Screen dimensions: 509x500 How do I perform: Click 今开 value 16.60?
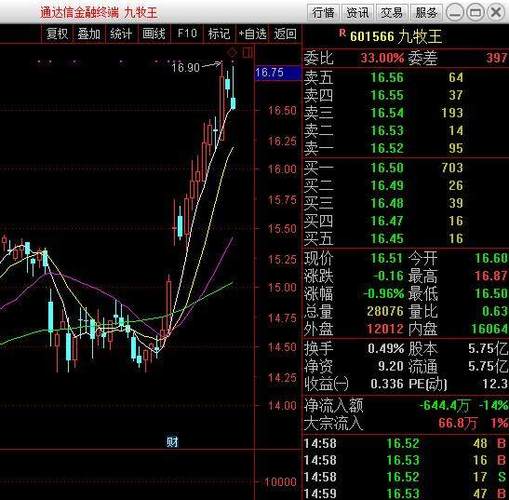pyautogui.click(x=491, y=258)
